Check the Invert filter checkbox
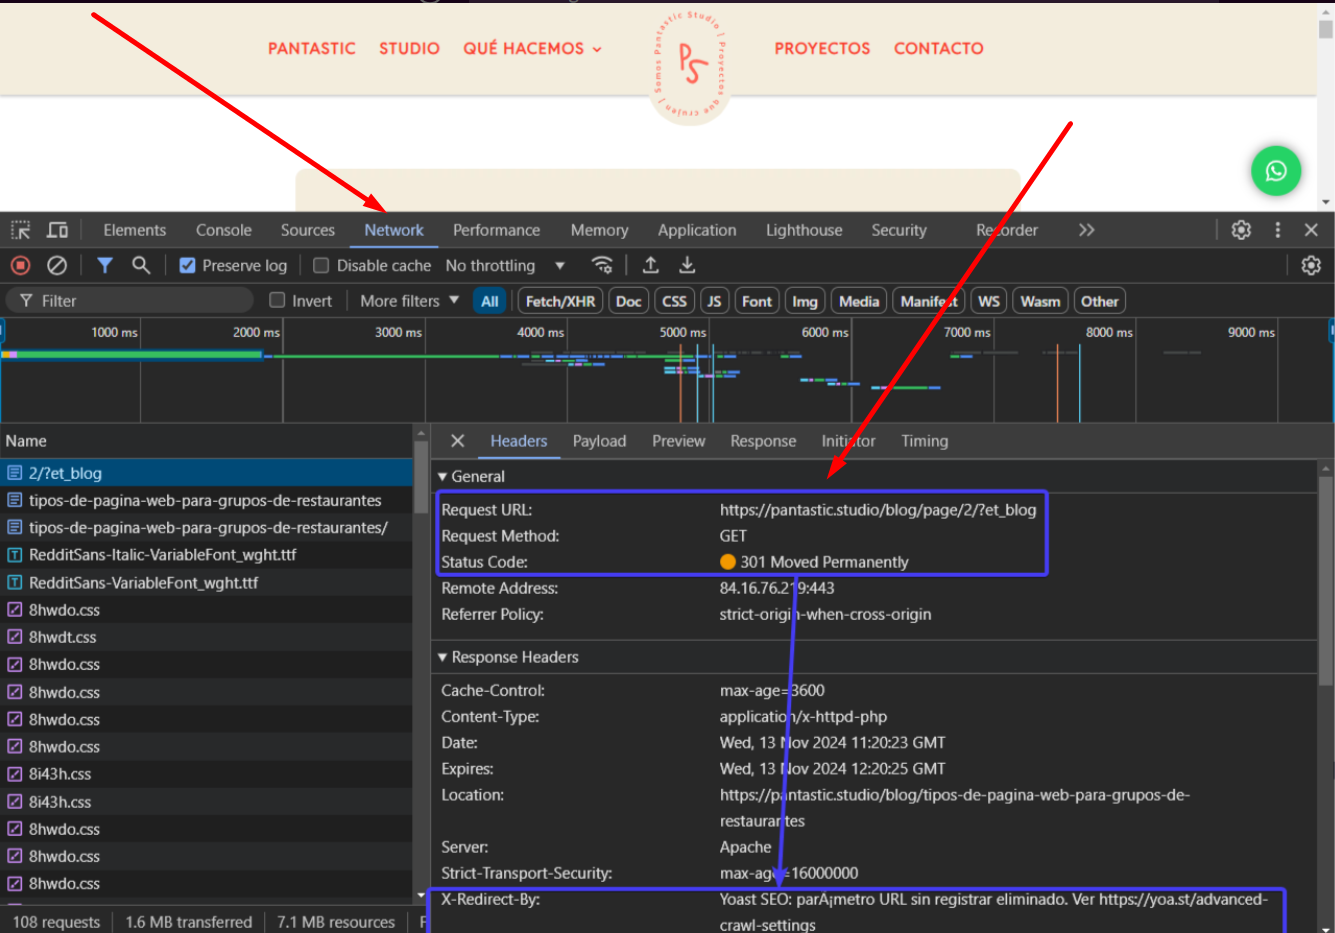 click(277, 300)
